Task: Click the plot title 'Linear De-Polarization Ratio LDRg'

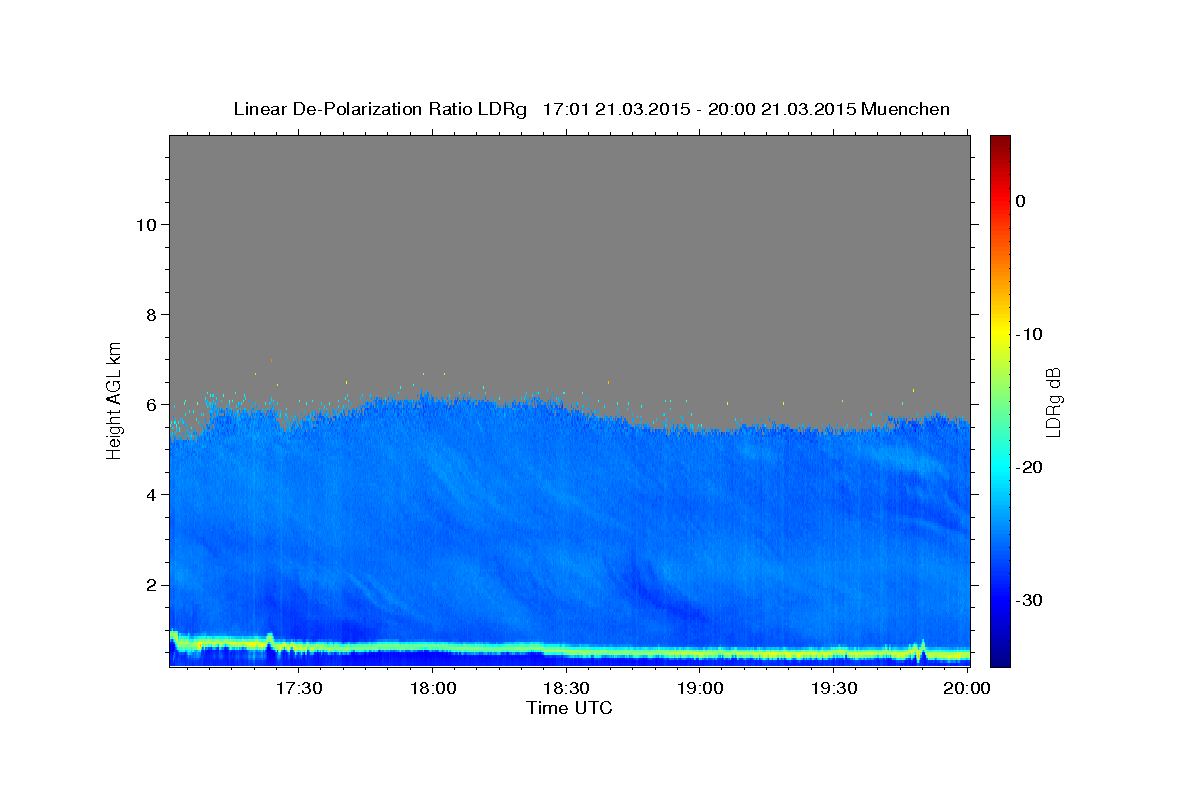Action: click(379, 109)
